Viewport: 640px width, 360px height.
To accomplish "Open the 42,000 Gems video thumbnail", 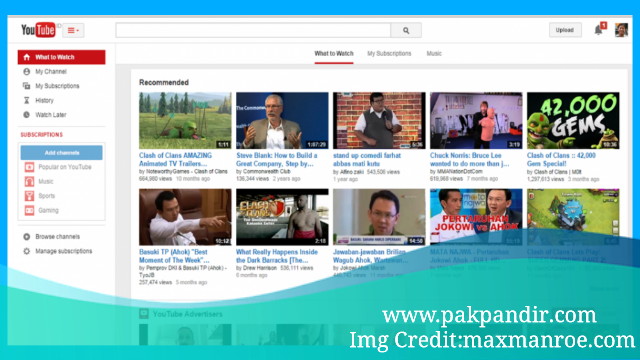I will 573,120.
